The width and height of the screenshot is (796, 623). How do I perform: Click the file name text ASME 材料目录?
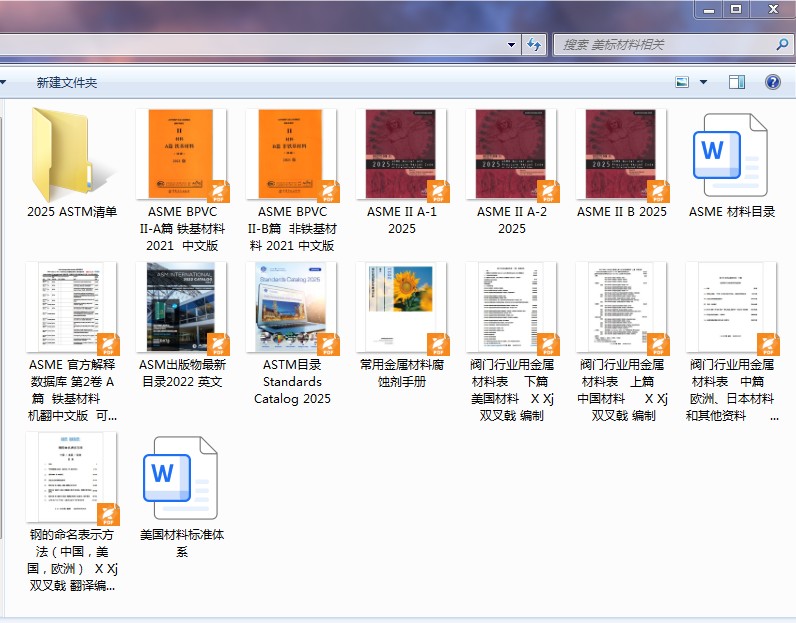click(x=732, y=212)
